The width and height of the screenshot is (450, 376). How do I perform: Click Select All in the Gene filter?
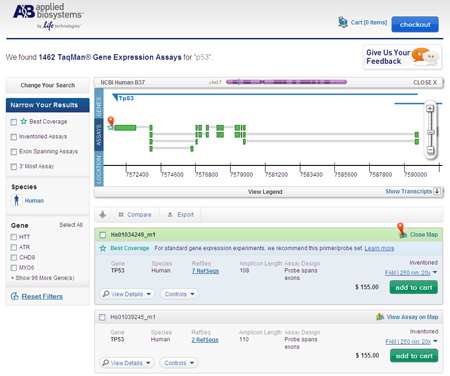(71, 225)
